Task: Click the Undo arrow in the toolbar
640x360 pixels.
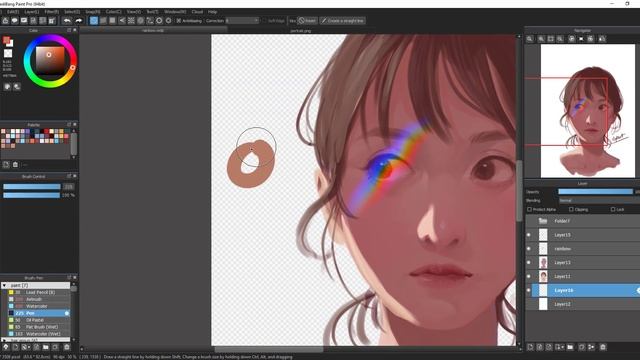Action: coord(67,20)
